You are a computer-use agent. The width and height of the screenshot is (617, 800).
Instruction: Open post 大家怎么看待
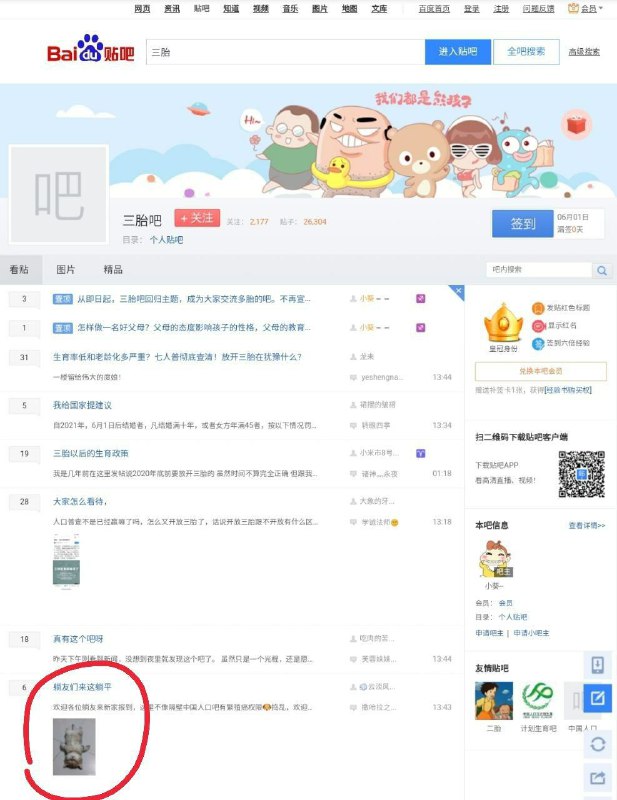pos(80,502)
